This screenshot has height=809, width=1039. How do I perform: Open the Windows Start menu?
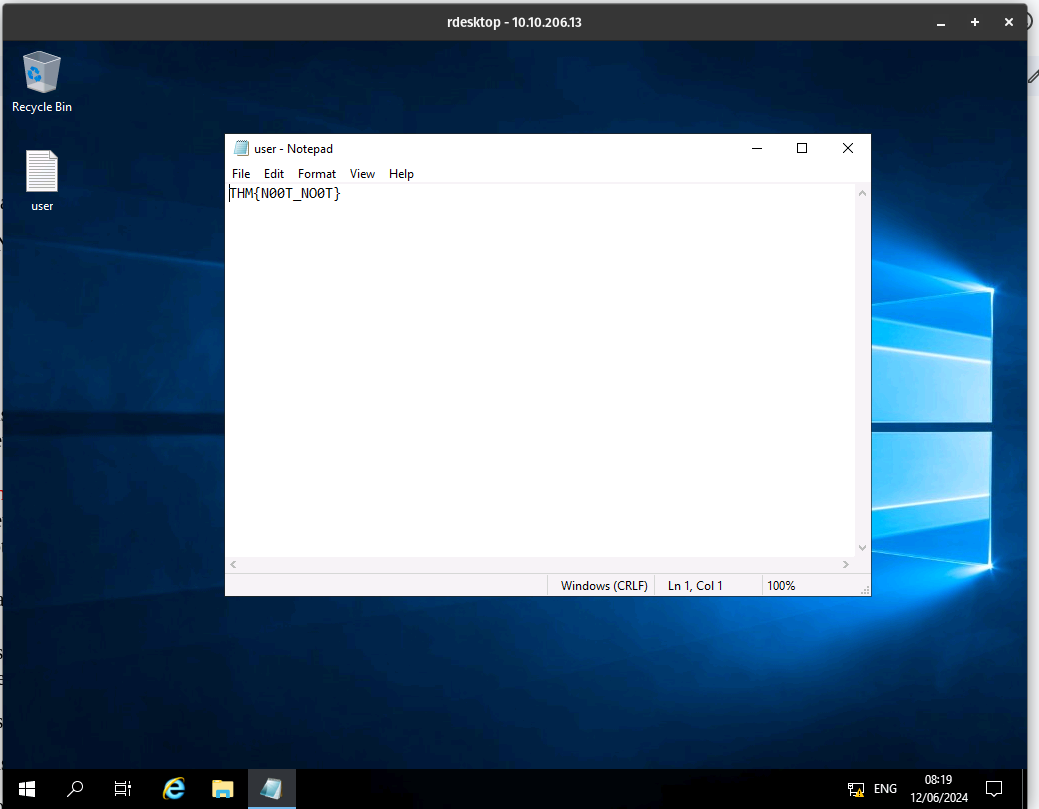click(x=27, y=788)
